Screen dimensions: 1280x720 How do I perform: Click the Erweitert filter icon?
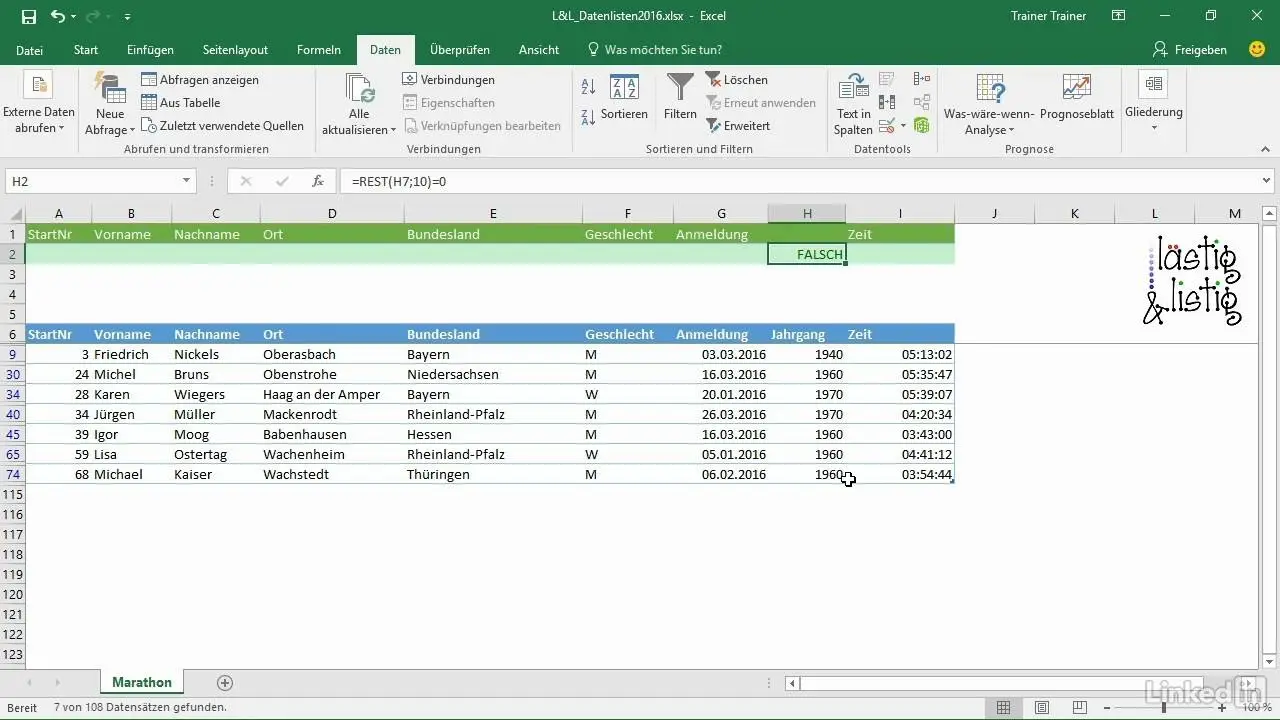(x=740, y=125)
